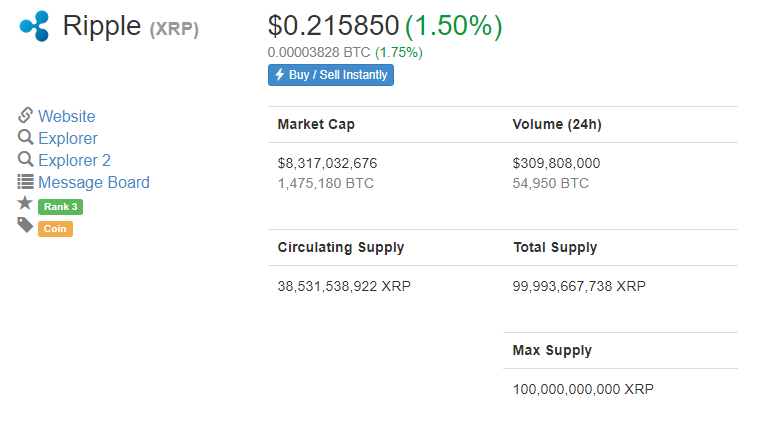Click the Ripple (XRP) heading
Screen dimensions: 783x430
[x=130, y=27]
